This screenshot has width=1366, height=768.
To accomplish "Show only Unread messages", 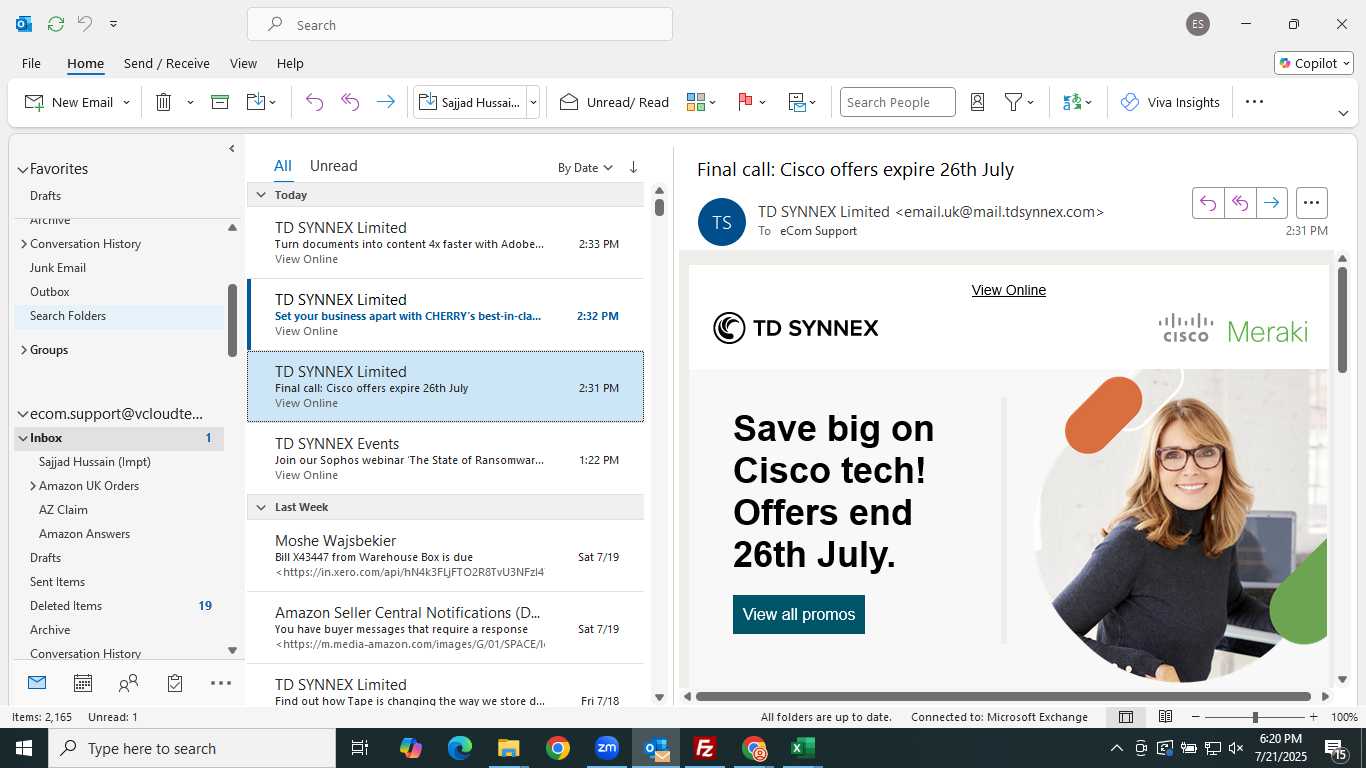I will point(333,166).
